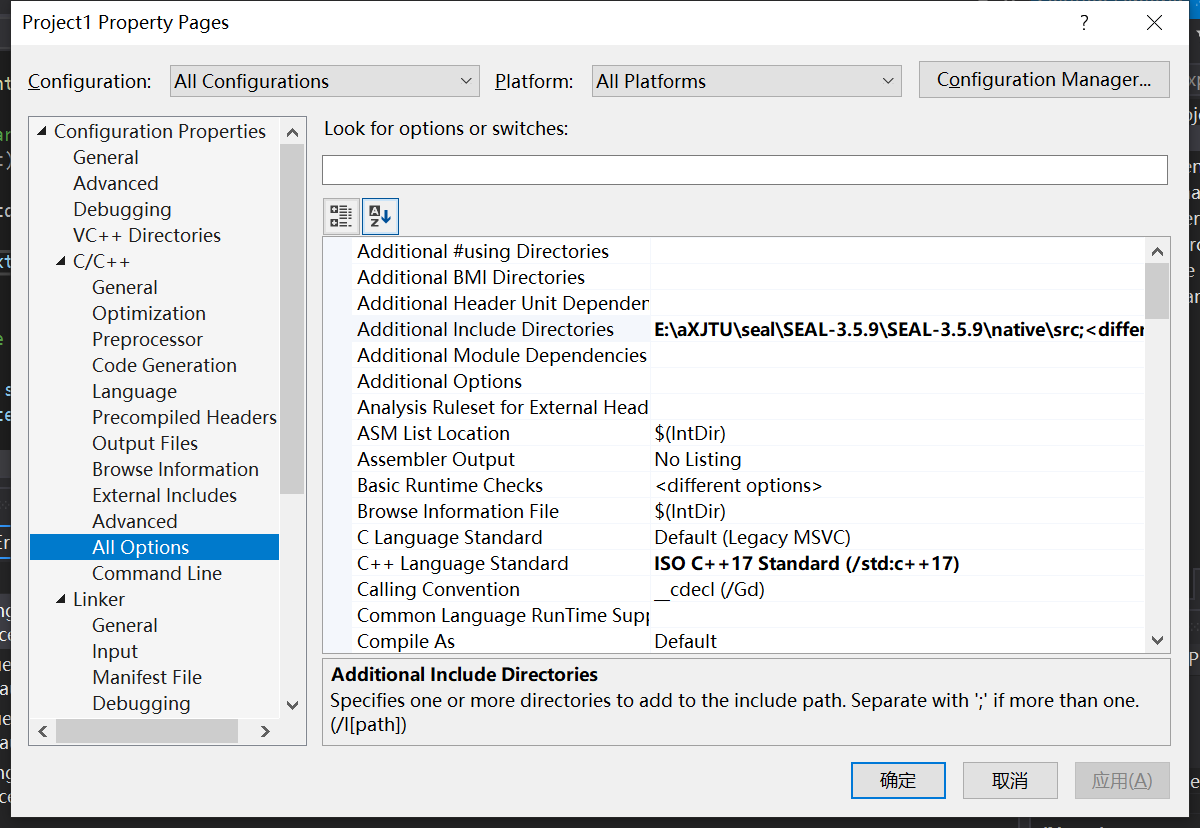Image resolution: width=1200 pixels, height=828 pixels.
Task: Click the property list scrollbar down arrow
Action: (x=1157, y=639)
